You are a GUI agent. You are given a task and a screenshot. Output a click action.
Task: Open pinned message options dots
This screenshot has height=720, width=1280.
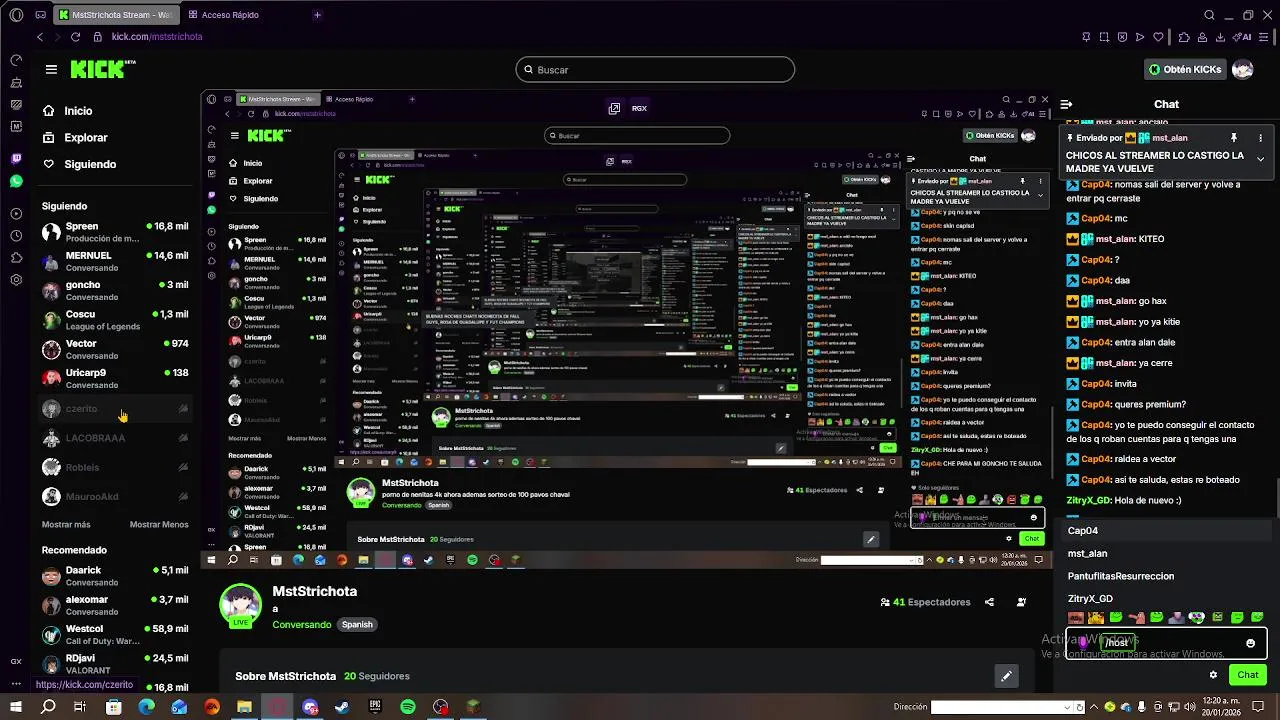click(1260, 138)
